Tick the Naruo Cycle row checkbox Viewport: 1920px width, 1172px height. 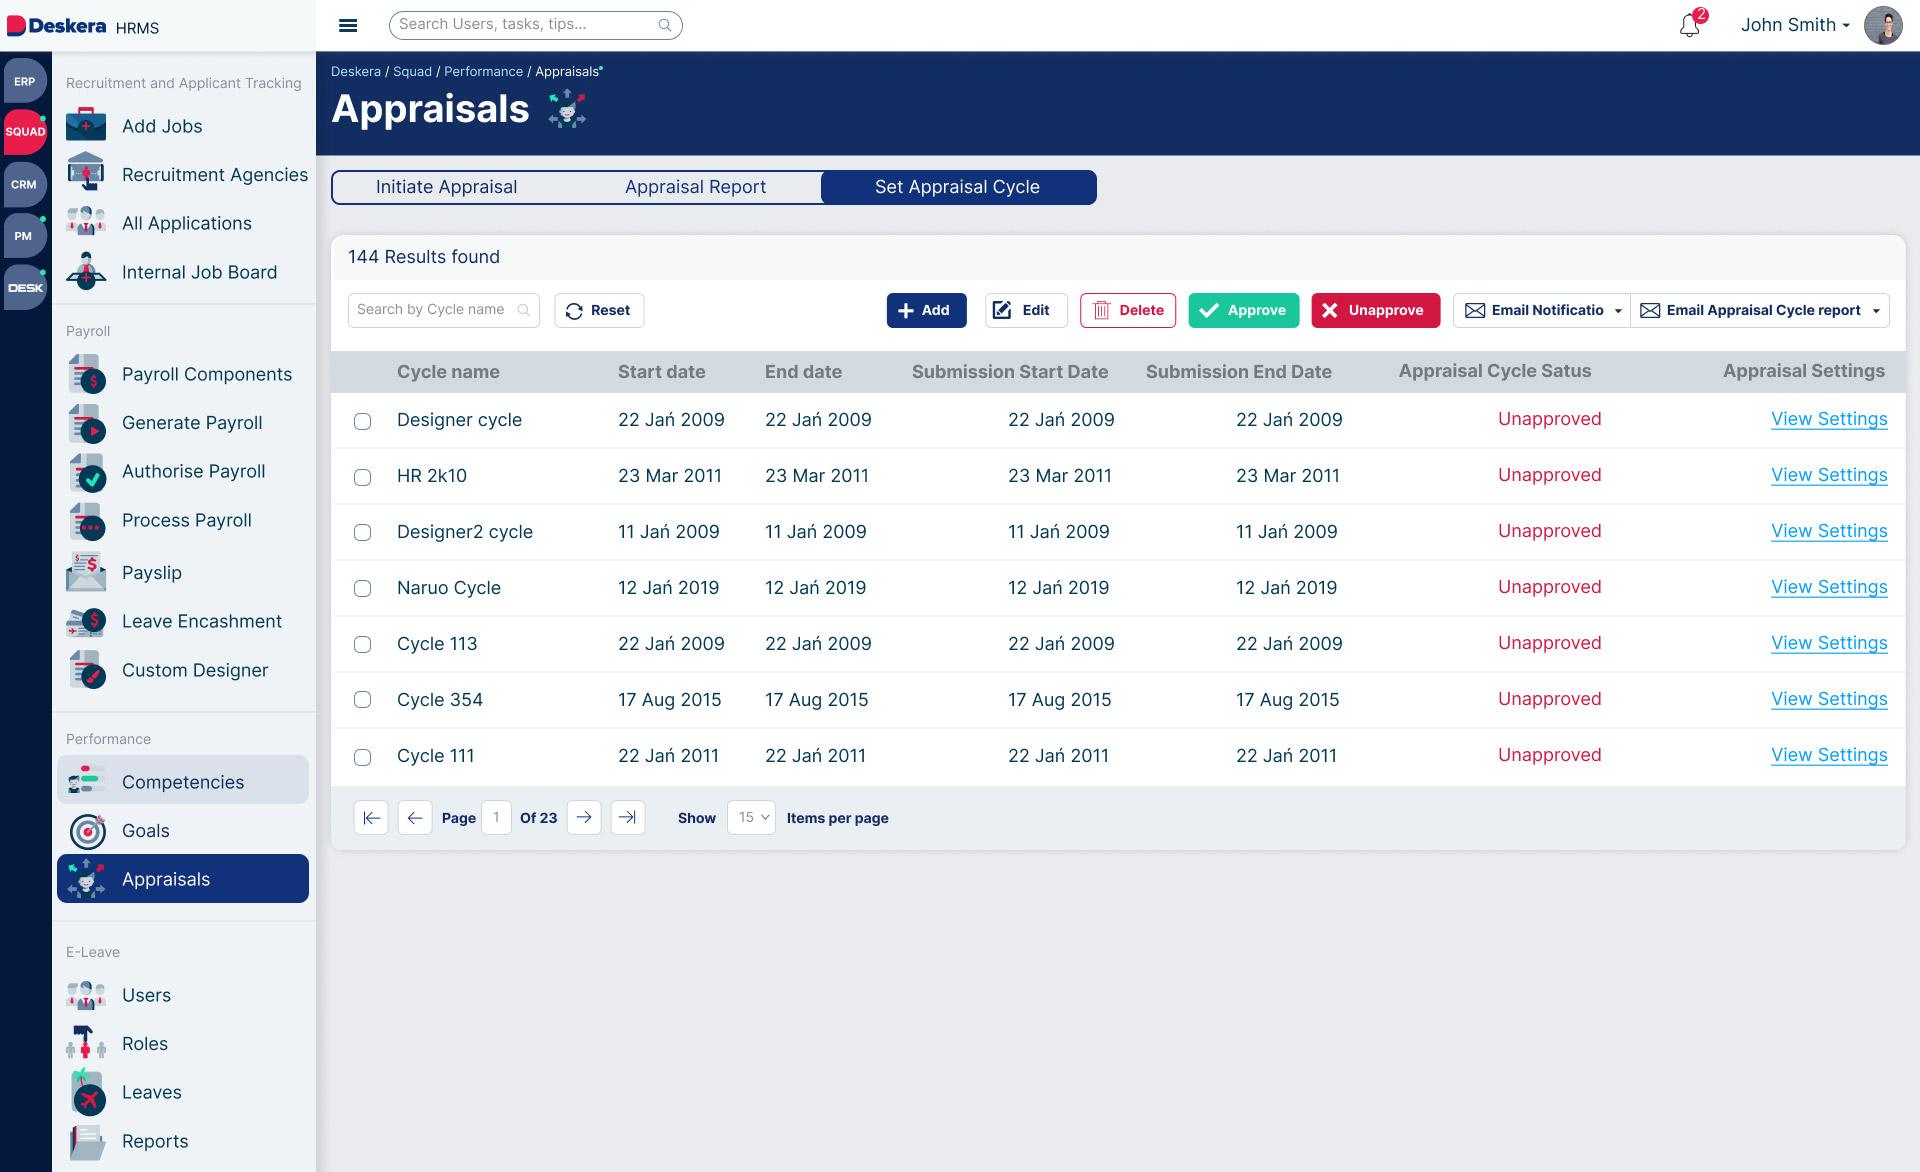(362, 589)
